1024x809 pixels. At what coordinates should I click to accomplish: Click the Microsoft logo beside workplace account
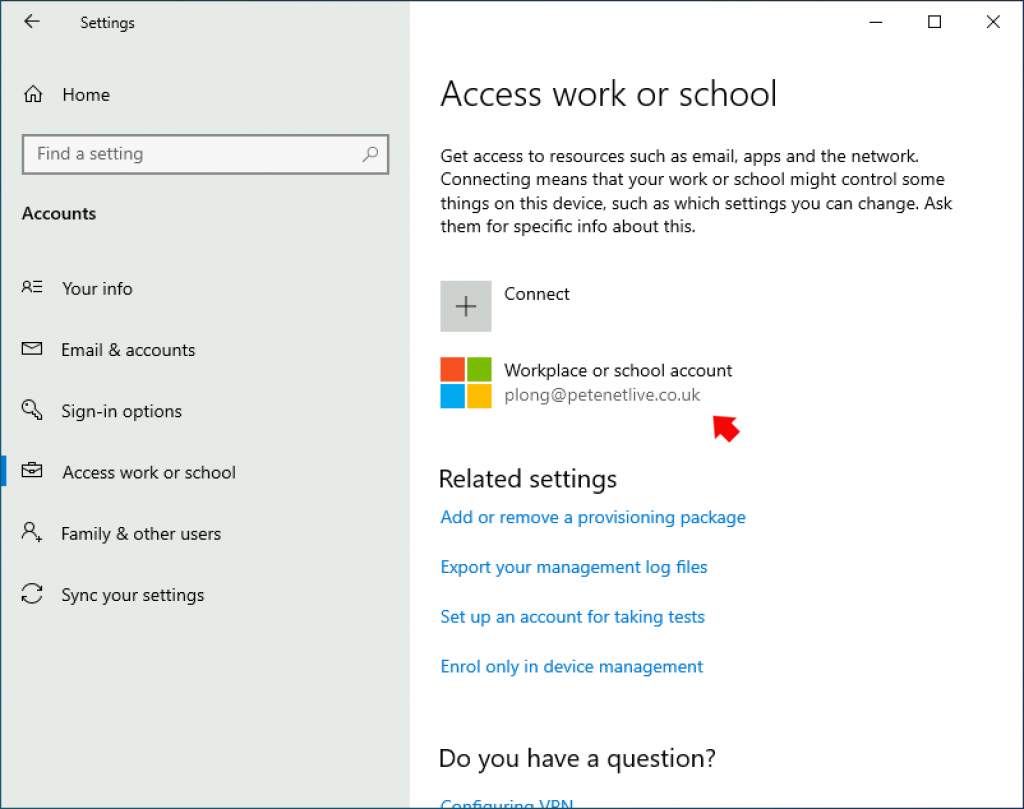(466, 383)
